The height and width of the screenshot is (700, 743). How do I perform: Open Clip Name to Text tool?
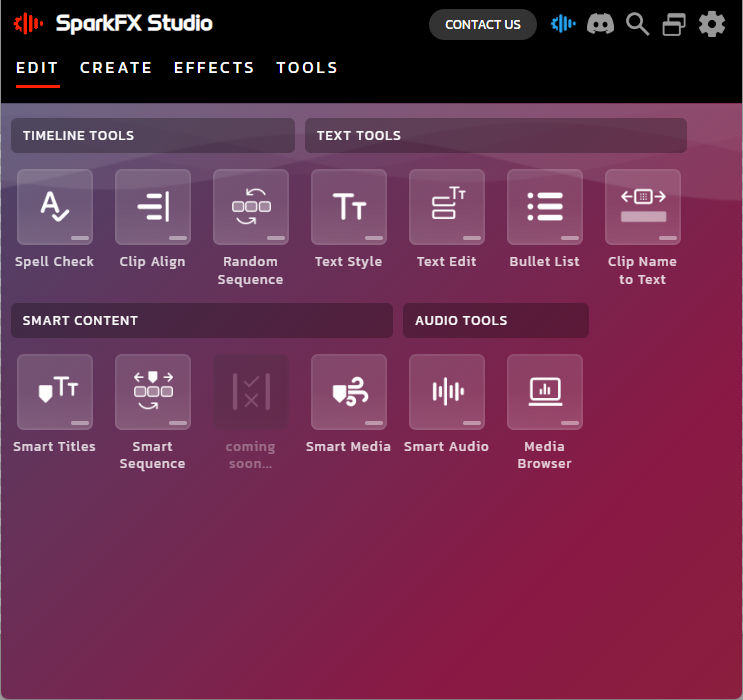pyautogui.click(x=643, y=207)
